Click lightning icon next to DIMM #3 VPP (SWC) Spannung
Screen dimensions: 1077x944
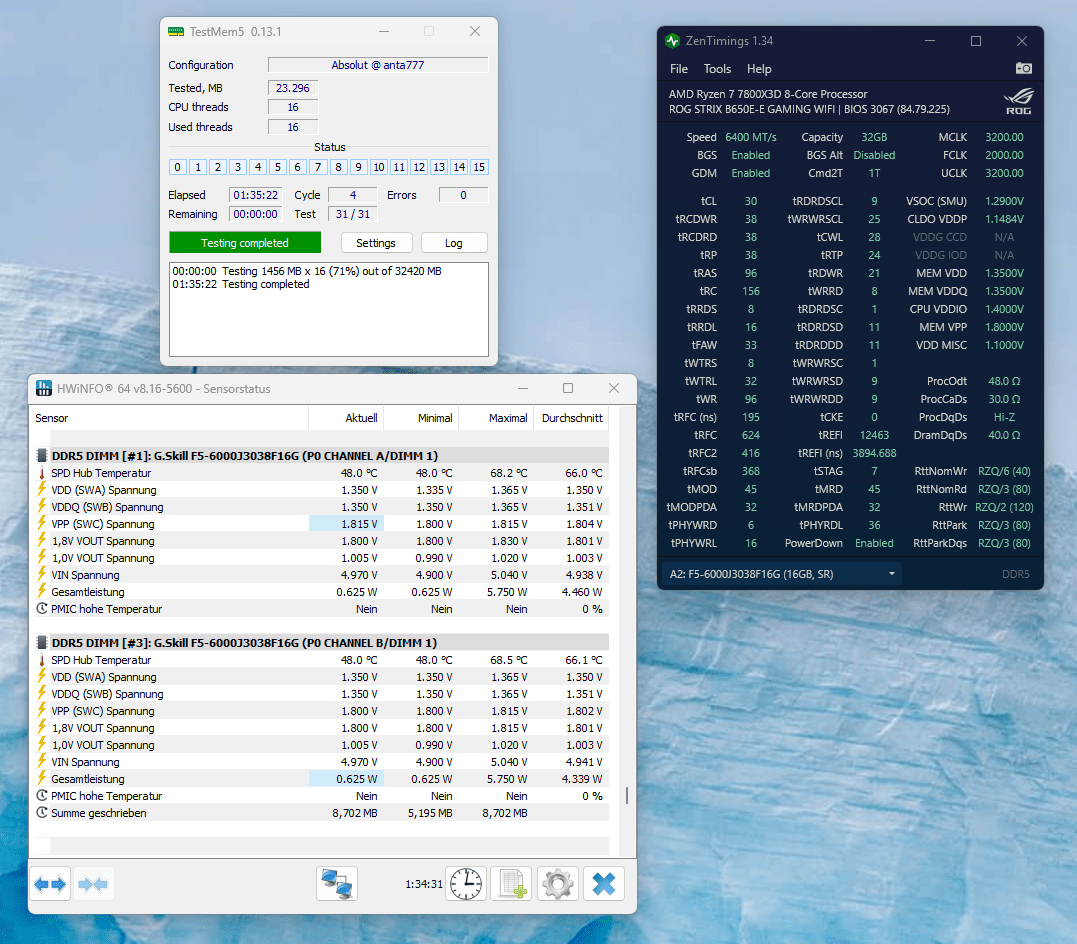(42, 710)
